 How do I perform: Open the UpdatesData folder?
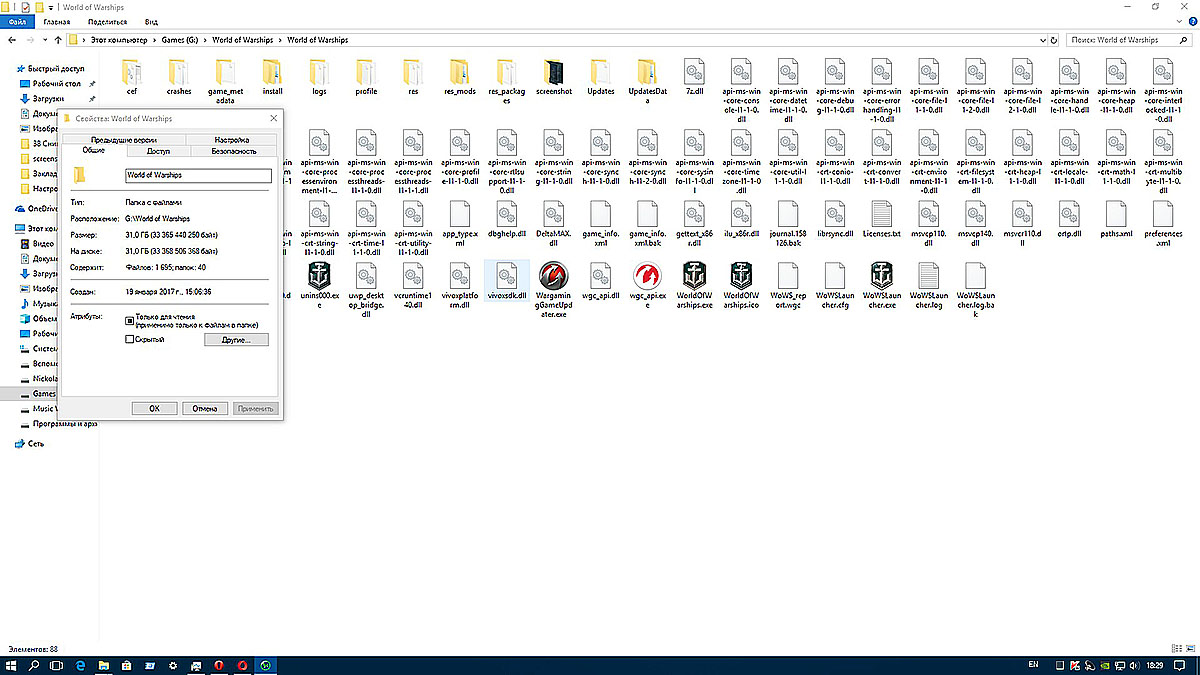point(647,80)
